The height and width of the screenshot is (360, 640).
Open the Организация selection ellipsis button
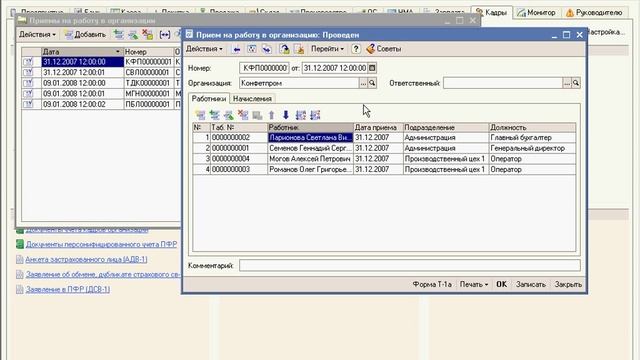363,83
